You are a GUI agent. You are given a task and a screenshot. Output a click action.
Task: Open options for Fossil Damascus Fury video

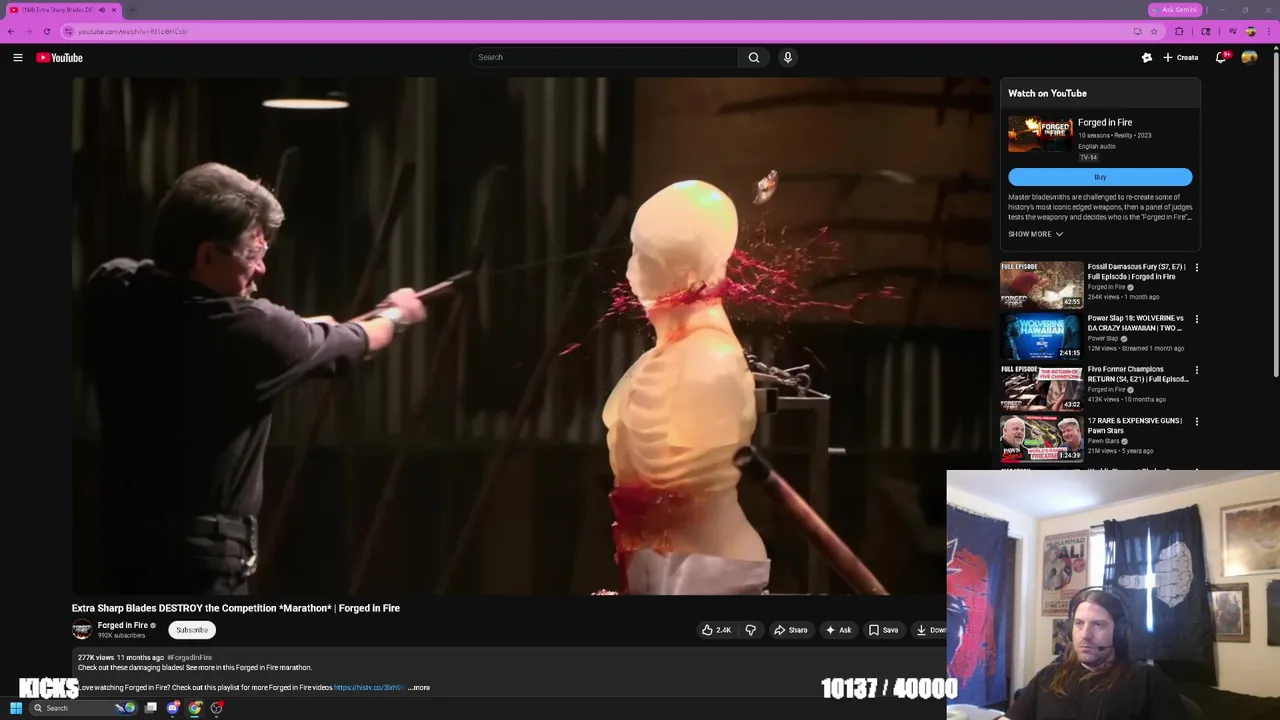(x=1196, y=268)
